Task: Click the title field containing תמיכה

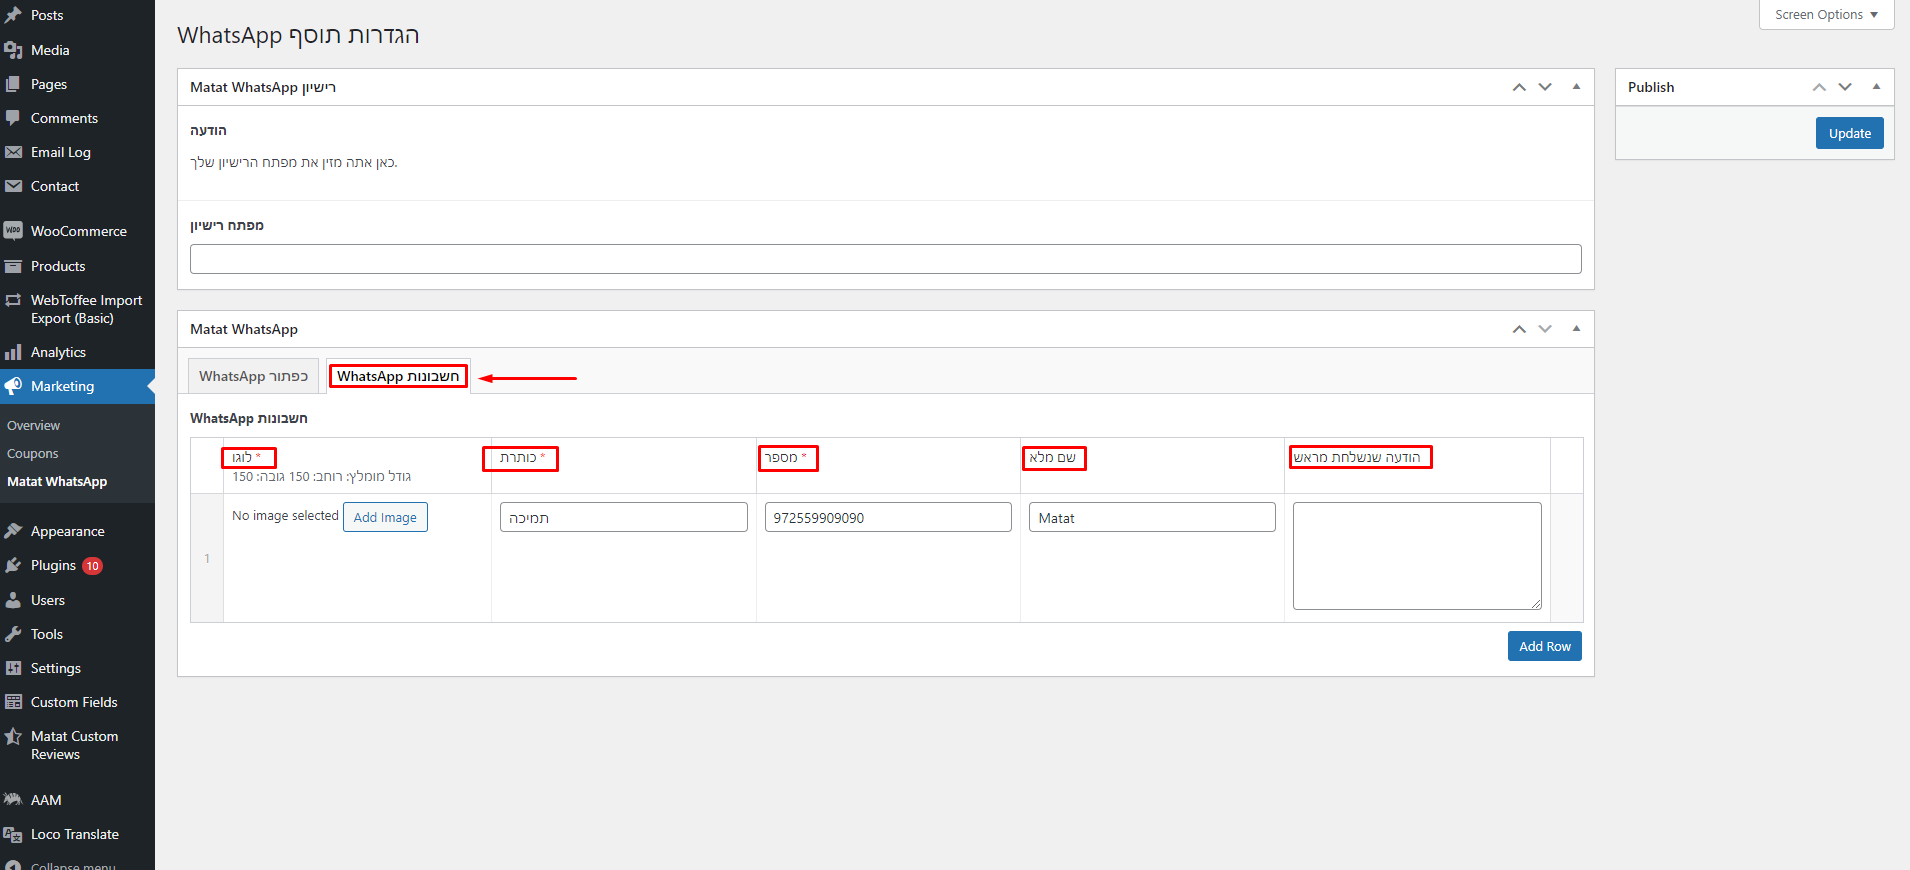Action: click(623, 517)
